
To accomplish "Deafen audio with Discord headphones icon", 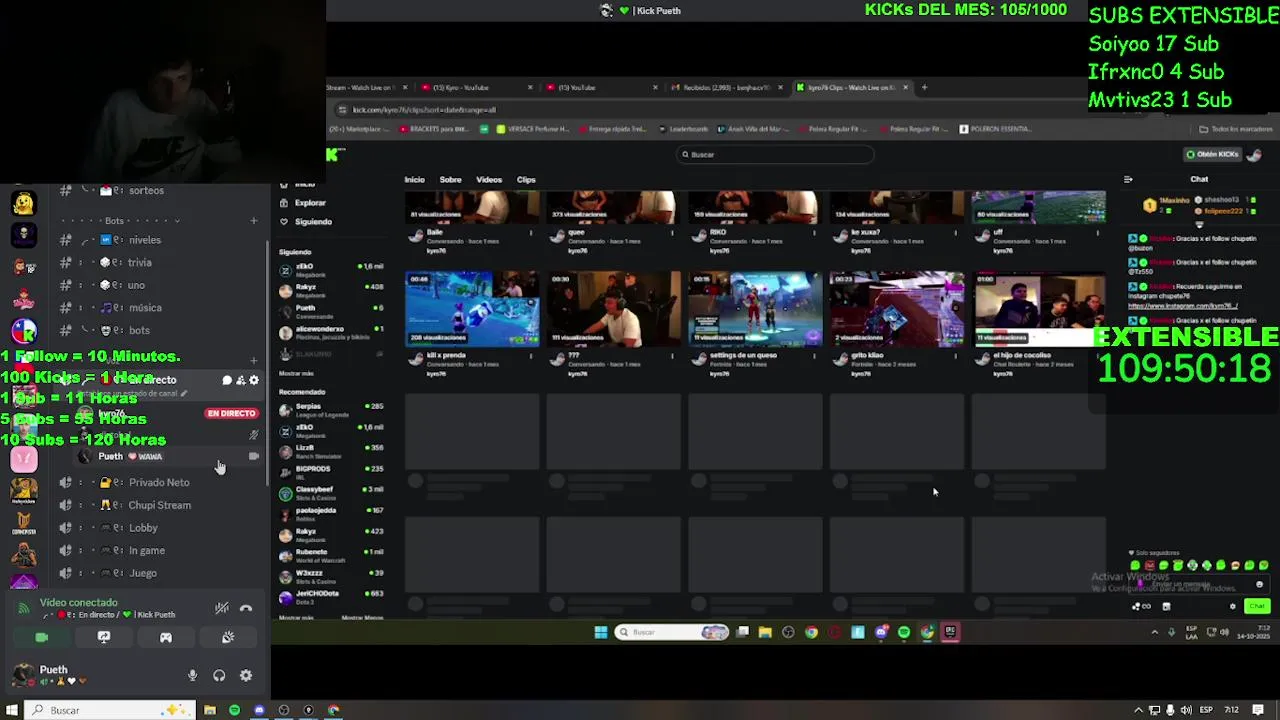I will point(219,676).
